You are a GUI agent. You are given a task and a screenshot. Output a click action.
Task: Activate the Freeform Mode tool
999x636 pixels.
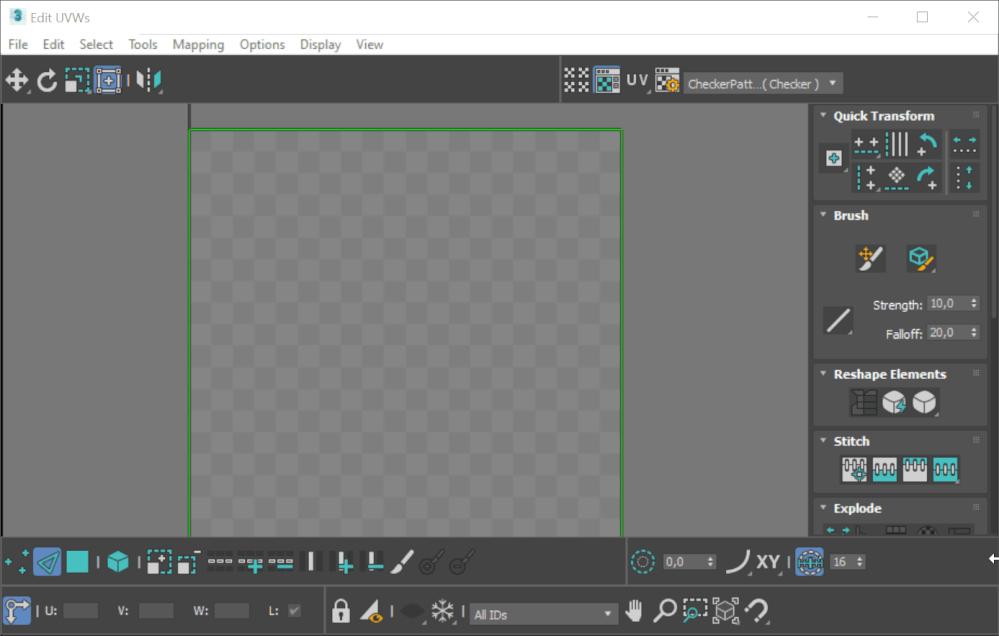click(108, 81)
